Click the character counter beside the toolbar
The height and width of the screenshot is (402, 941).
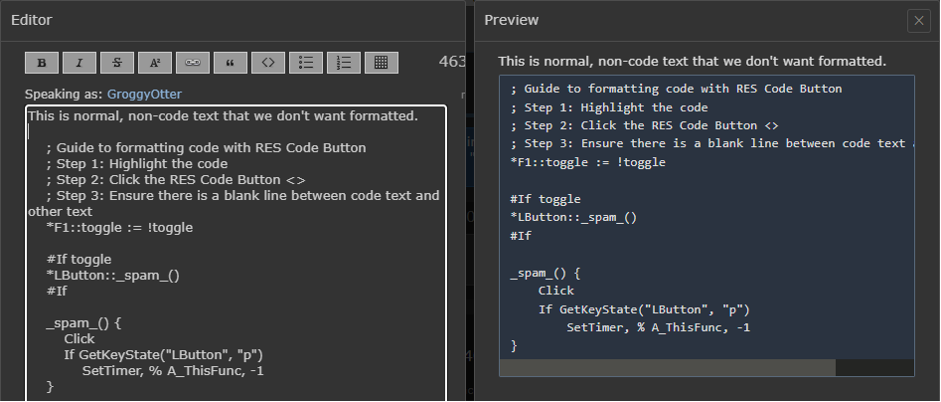(x=452, y=62)
